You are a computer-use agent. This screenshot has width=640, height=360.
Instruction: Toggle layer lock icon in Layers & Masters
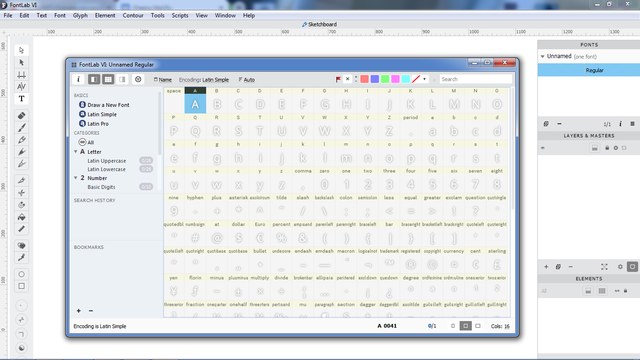pyautogui.click(x=607, y=148)
